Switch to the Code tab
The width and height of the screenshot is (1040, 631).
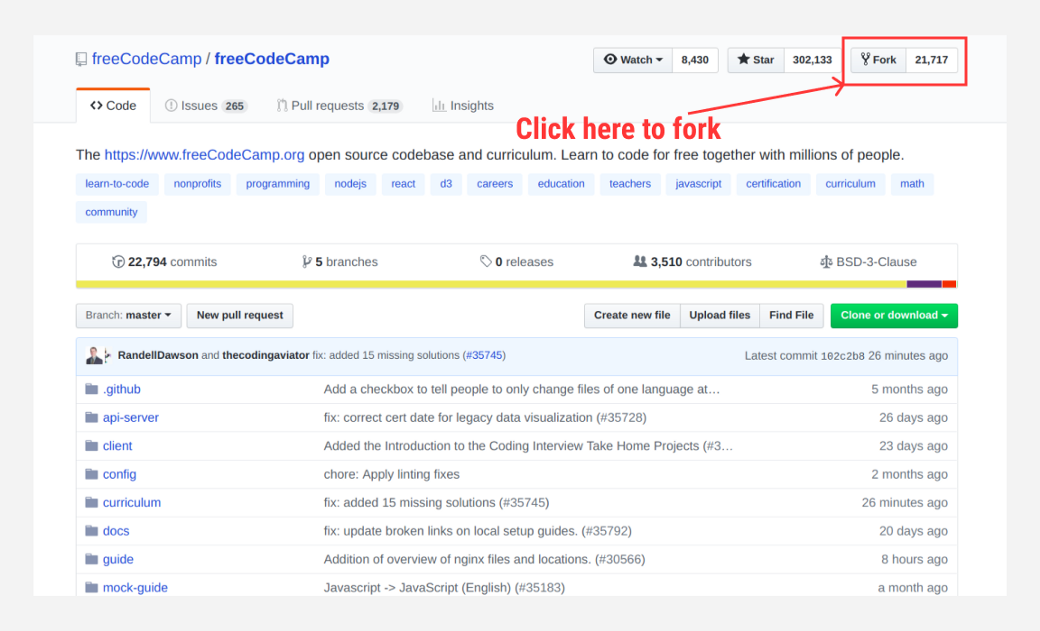pyautogui.click(x=113, y=105)
